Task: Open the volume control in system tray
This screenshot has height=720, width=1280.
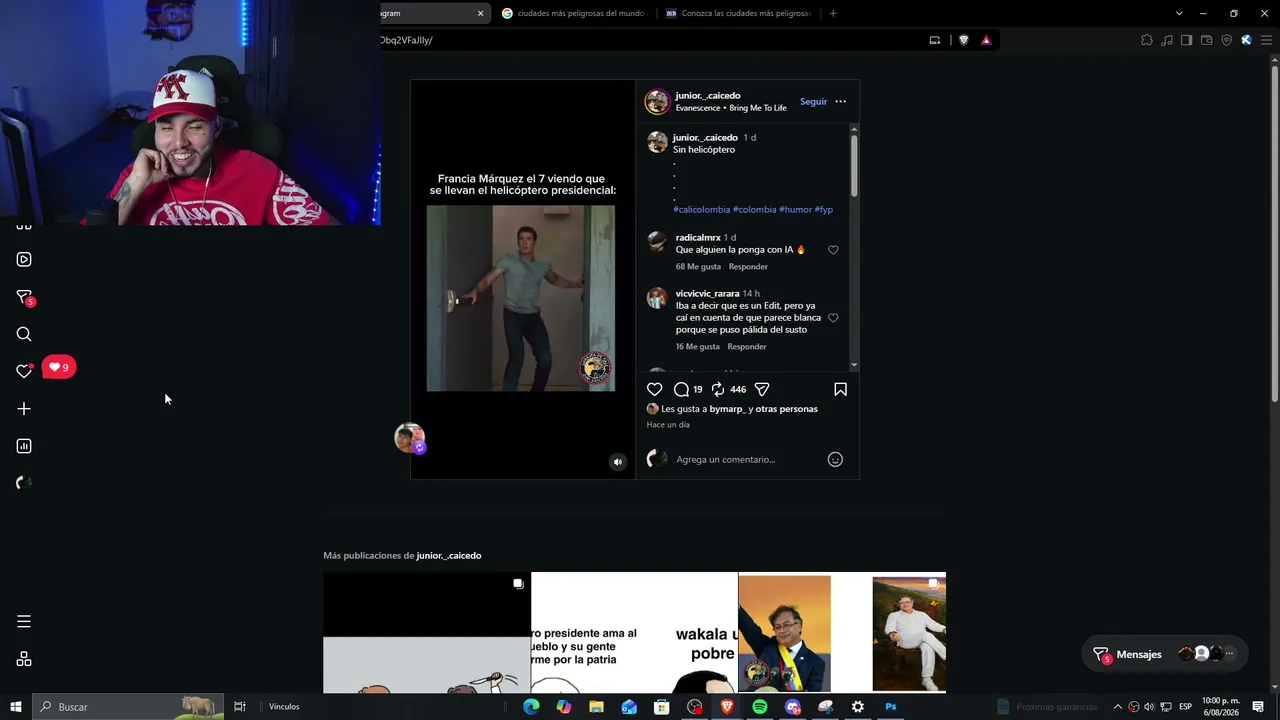Action: (x=1149, y=707)
